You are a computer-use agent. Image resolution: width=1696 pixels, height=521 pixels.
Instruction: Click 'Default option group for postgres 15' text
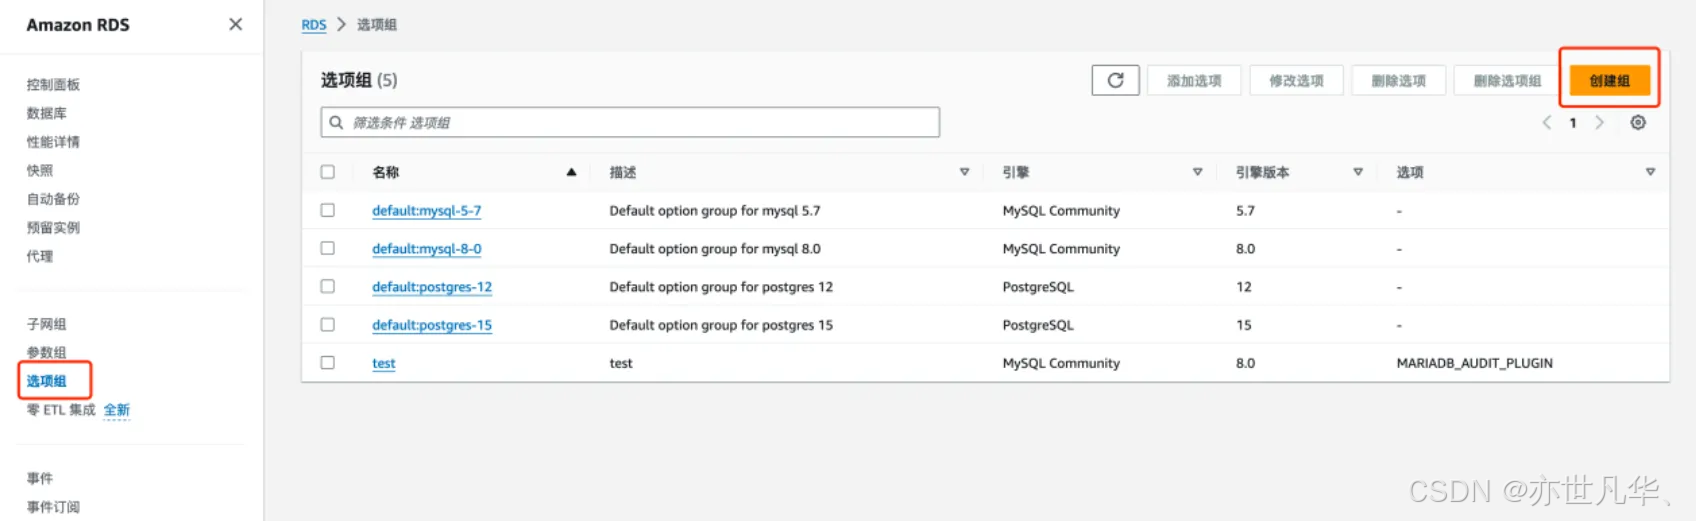(721, 324)
